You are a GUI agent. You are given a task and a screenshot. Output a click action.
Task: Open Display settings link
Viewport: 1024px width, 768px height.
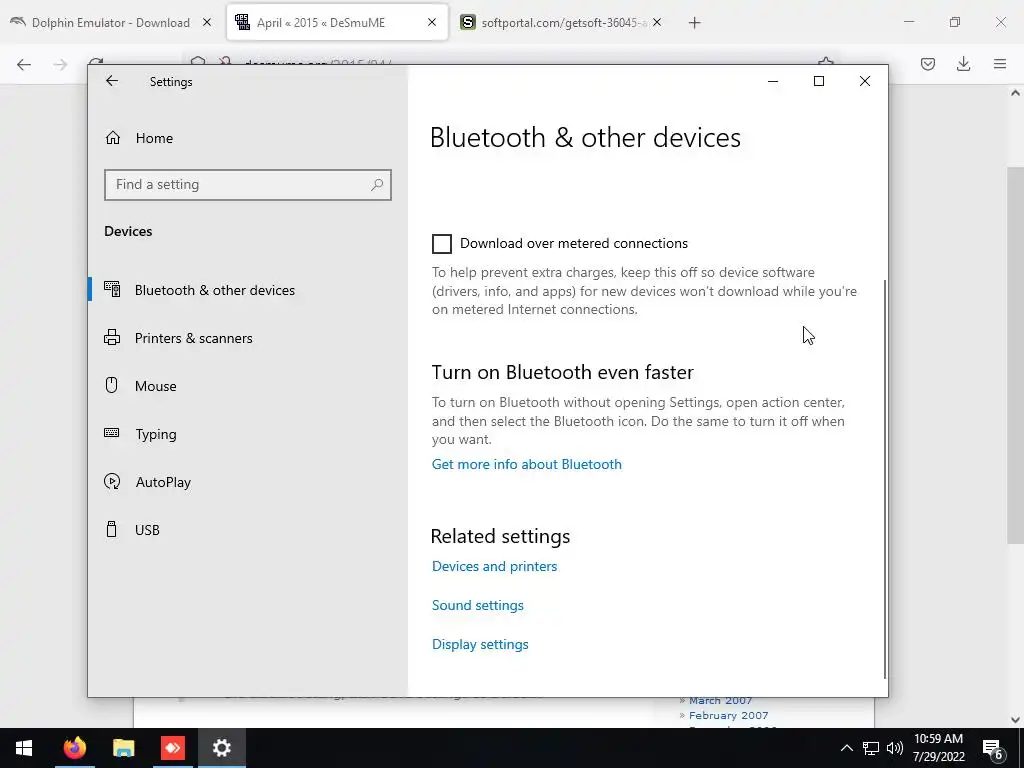pos(480,645)
